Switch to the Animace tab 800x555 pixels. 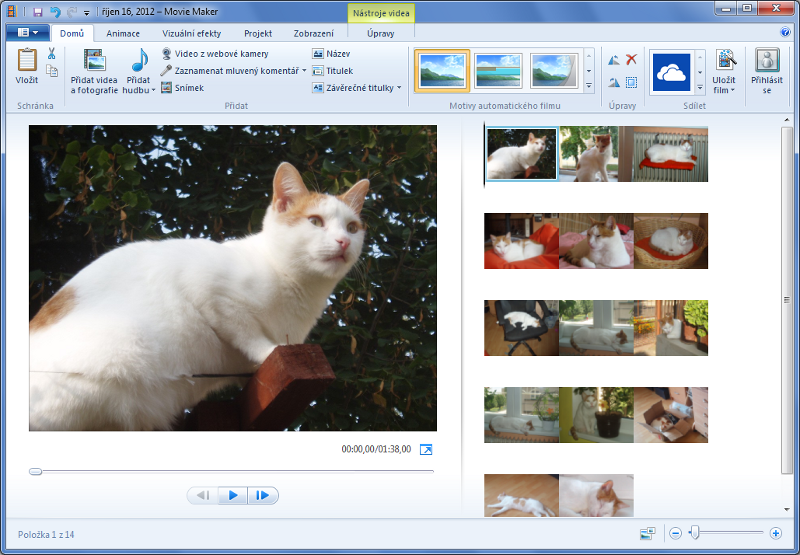click(123, 33)
